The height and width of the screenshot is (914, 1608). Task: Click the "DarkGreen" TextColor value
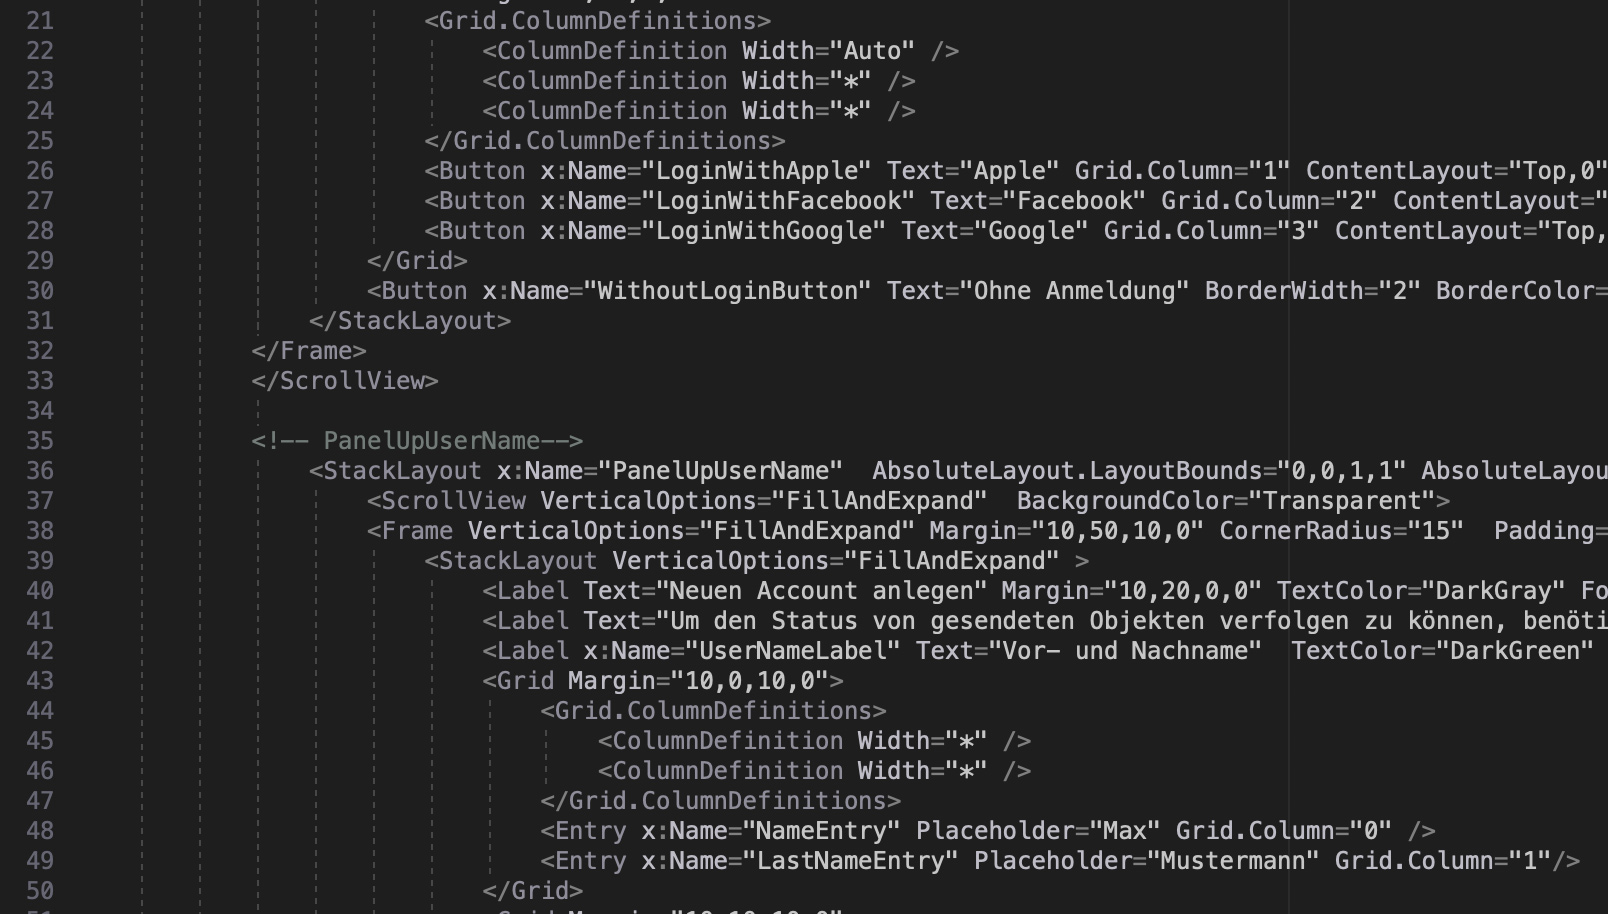(x=1514, y=651)
